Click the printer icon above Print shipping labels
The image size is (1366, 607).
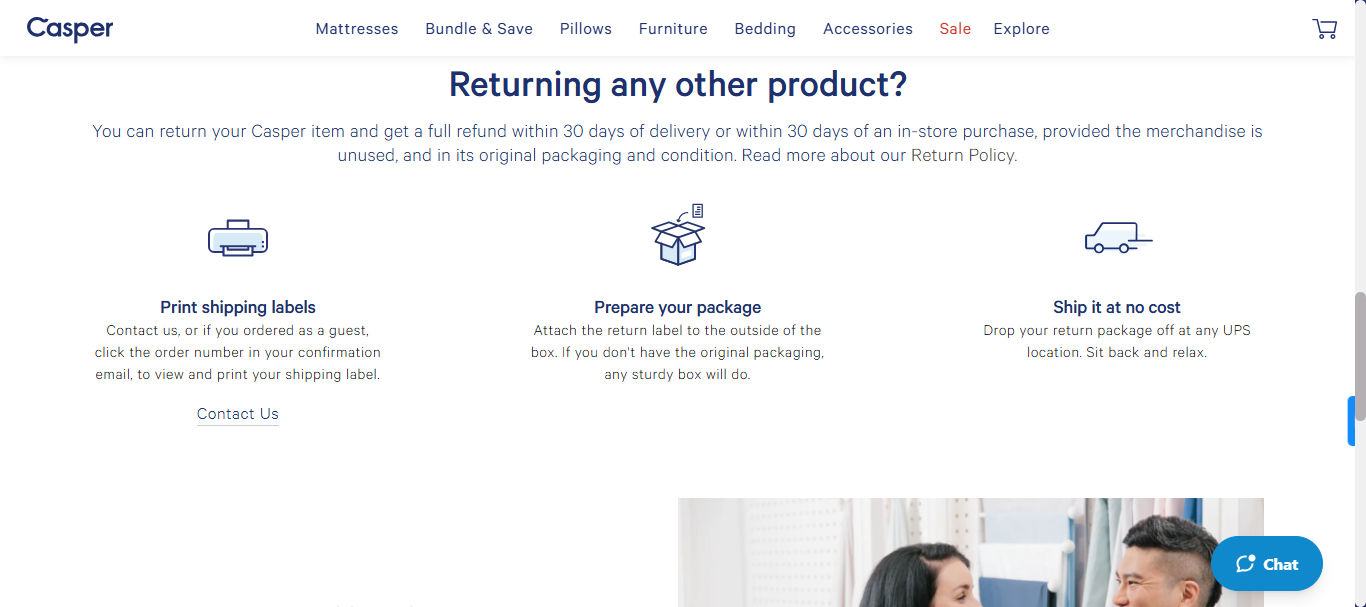pyautogui.click(x=238, y=238)
